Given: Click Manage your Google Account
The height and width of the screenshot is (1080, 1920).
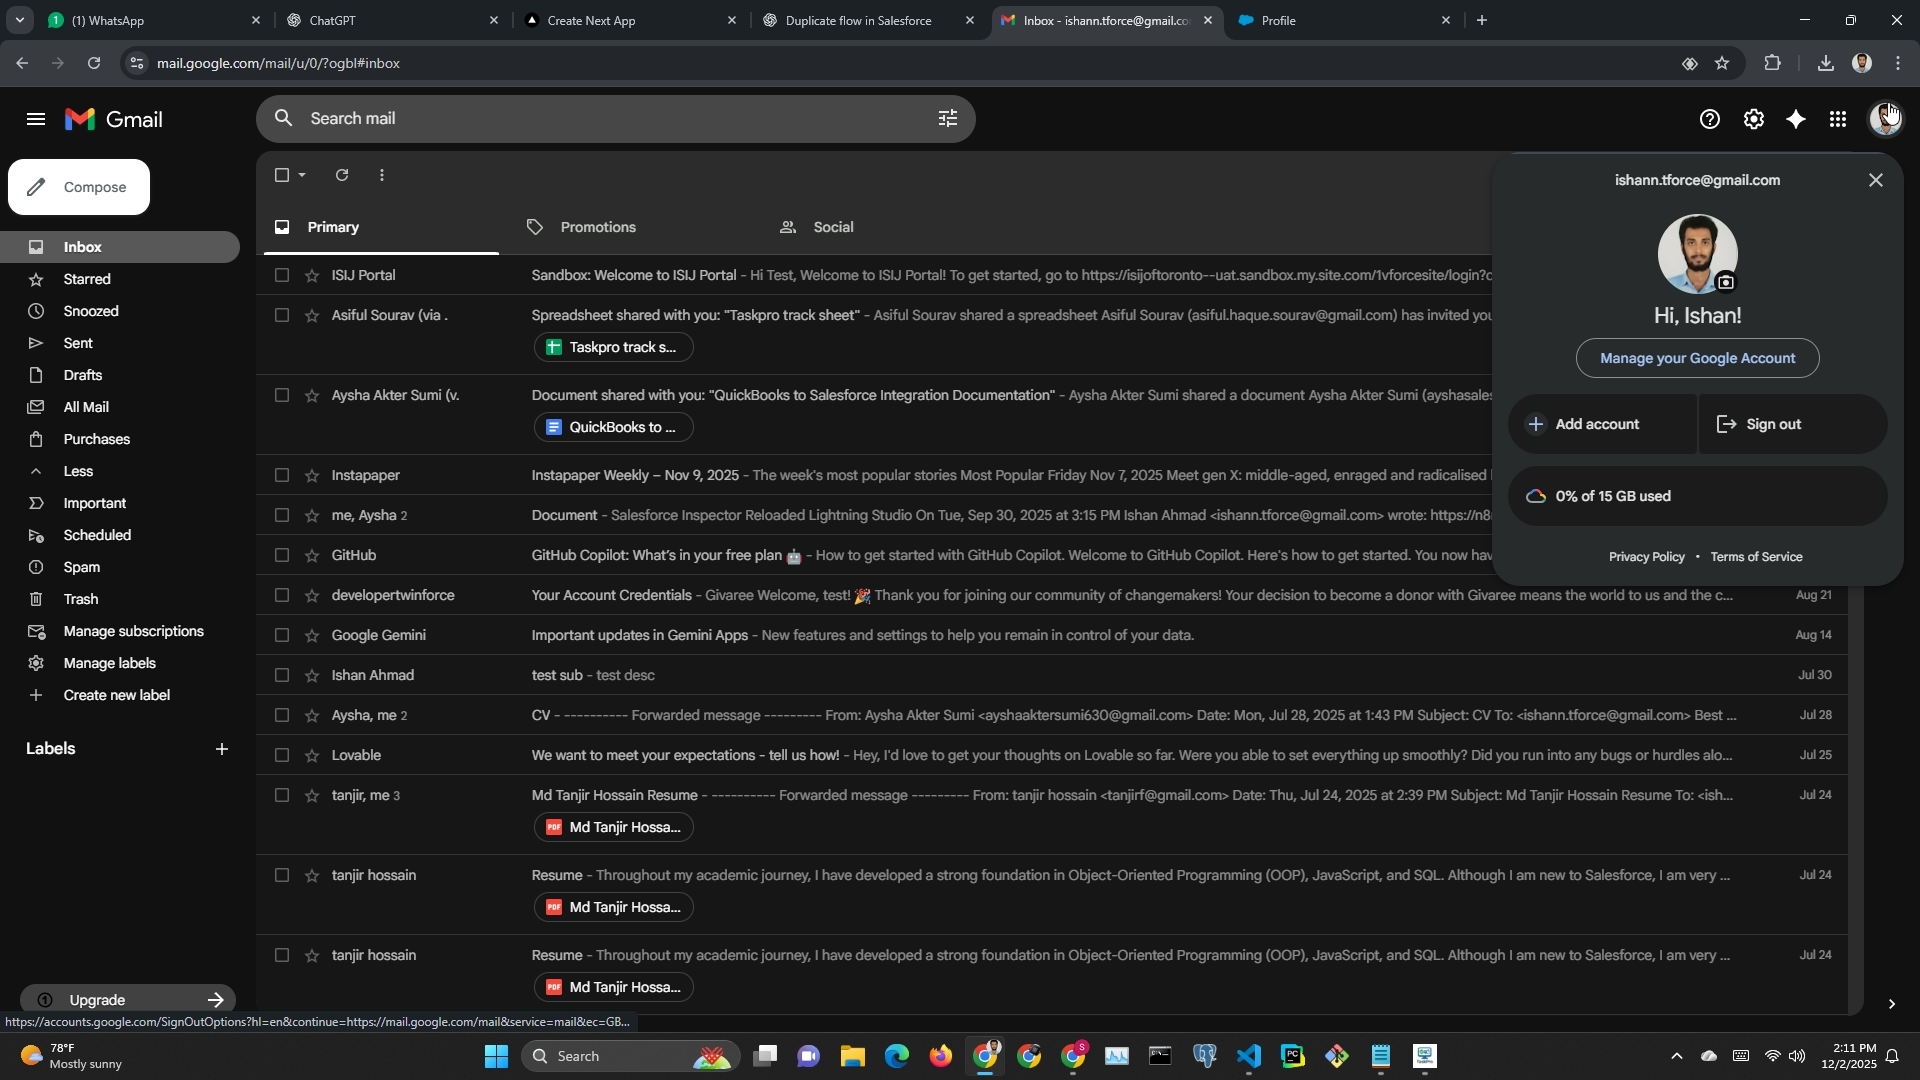Looking at the screenshot, I should coord(1697,358).
